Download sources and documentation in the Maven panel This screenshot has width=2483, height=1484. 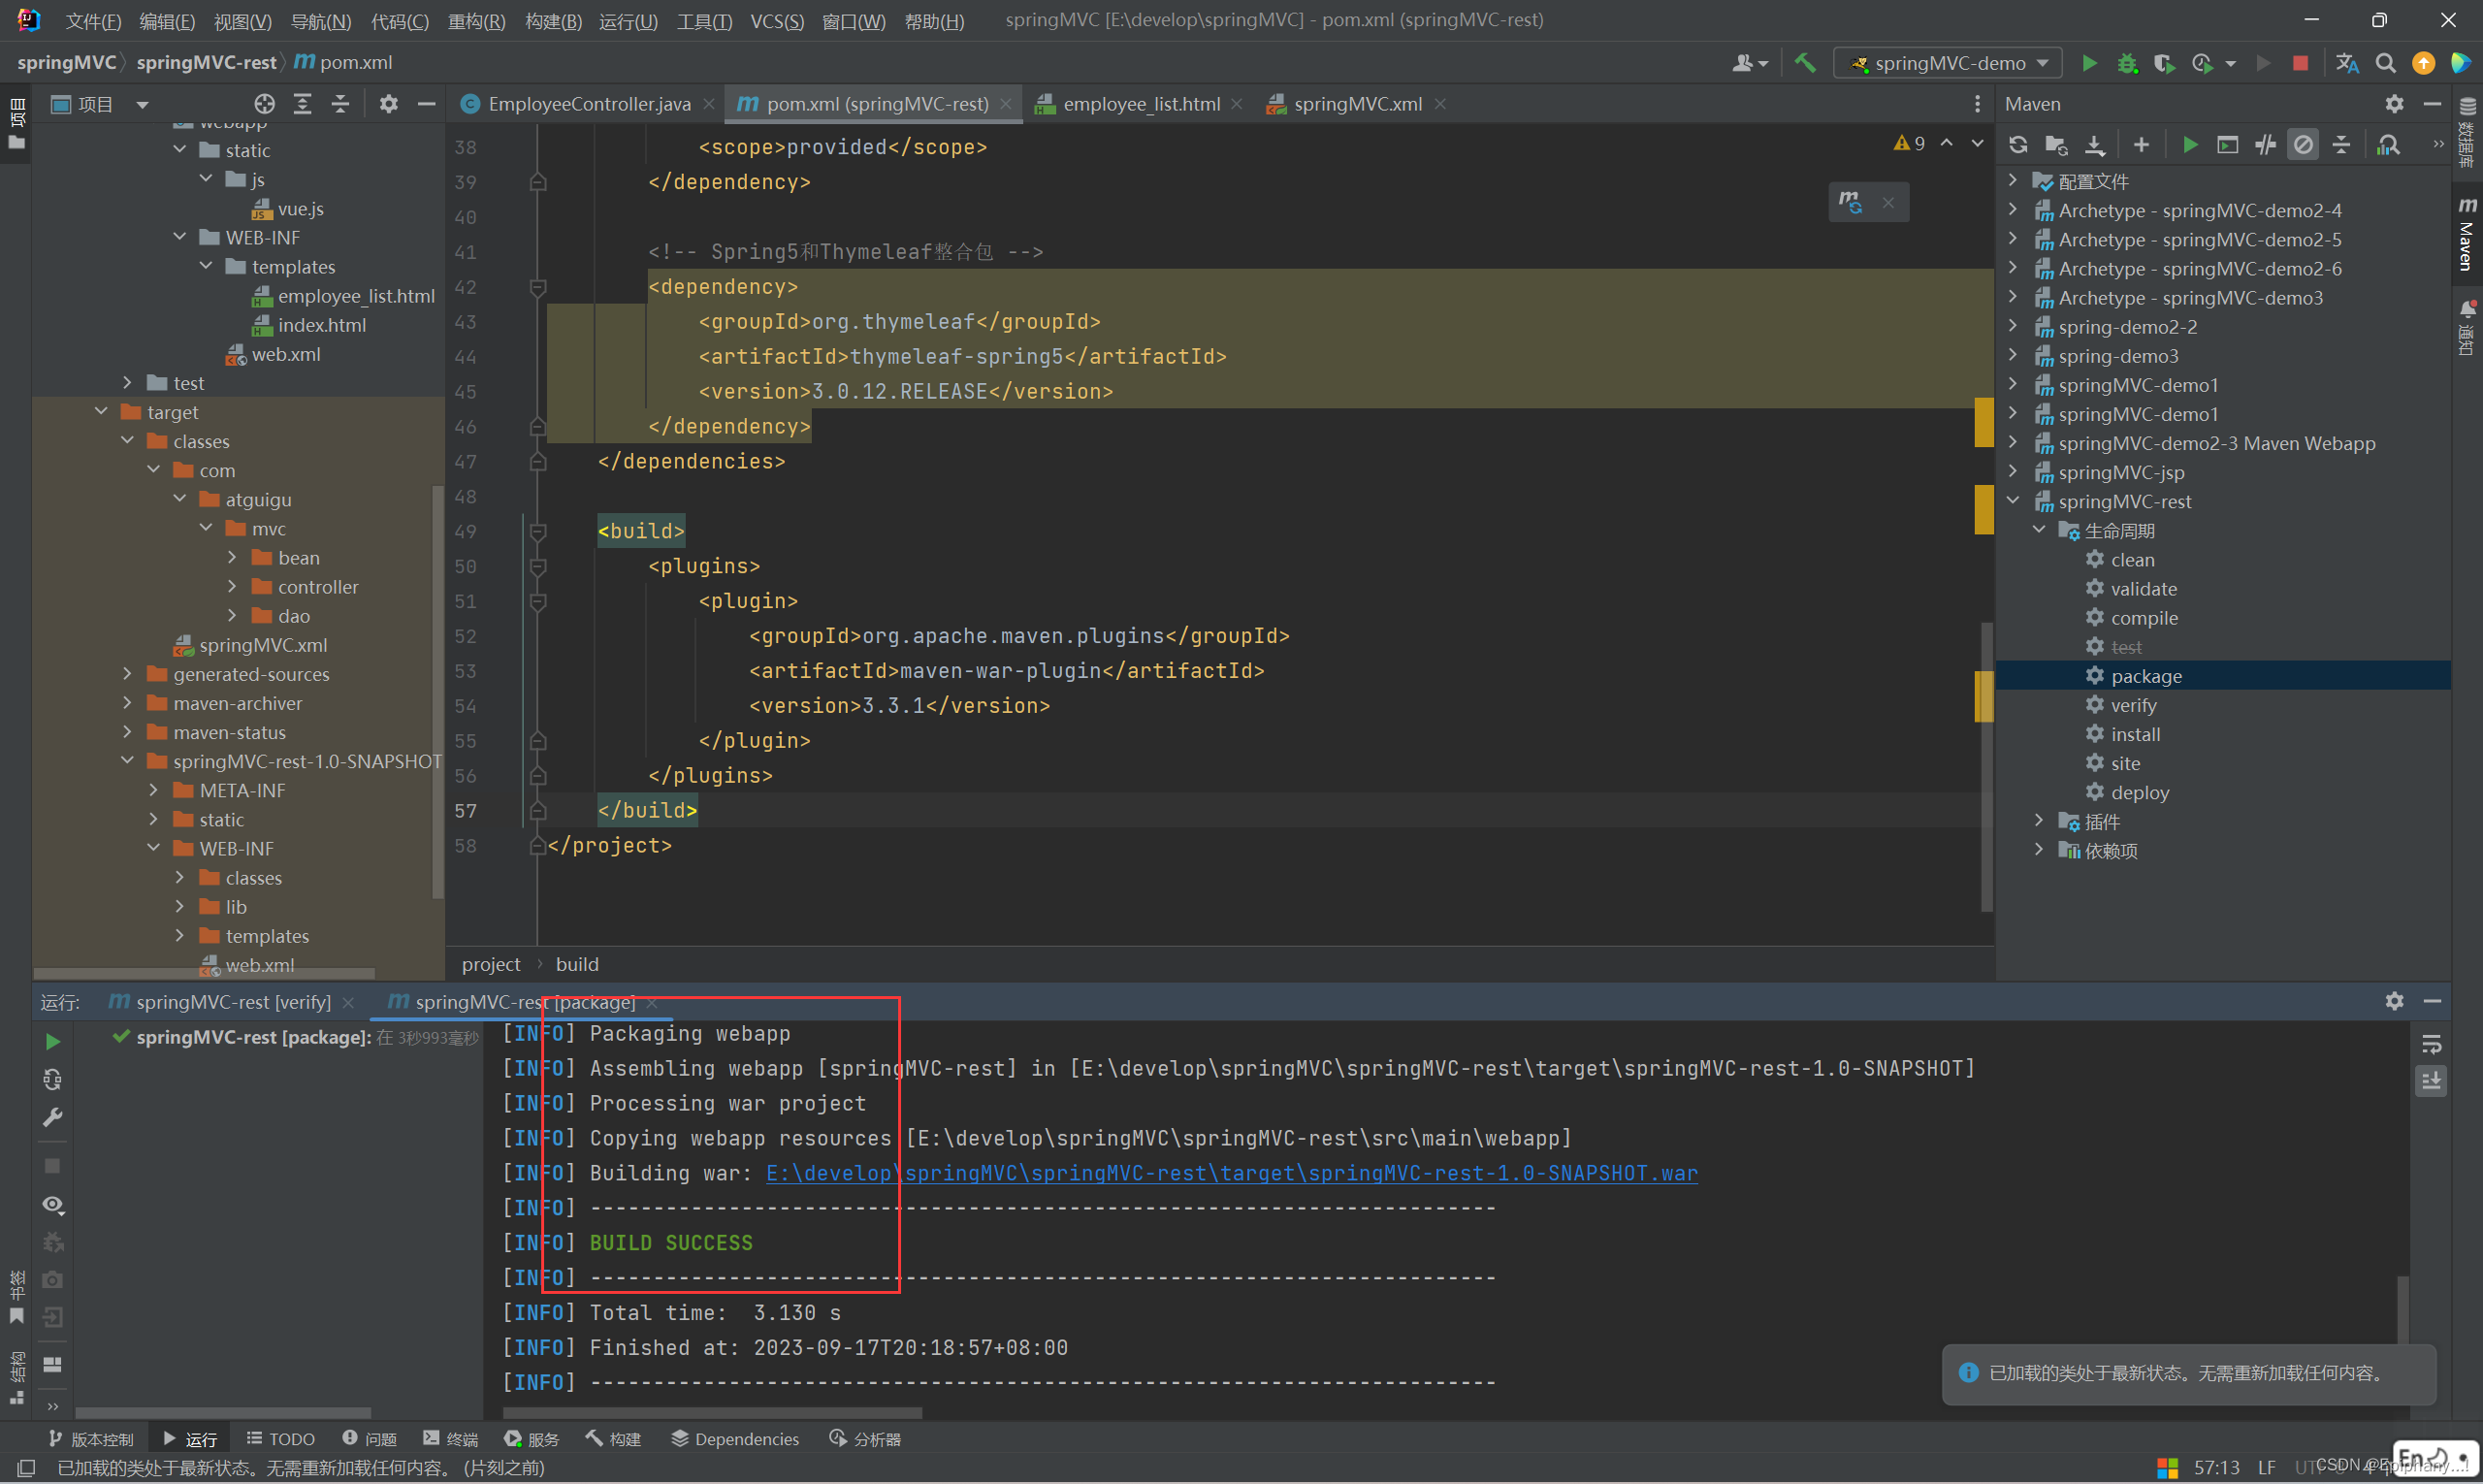tap(2094, 145)
